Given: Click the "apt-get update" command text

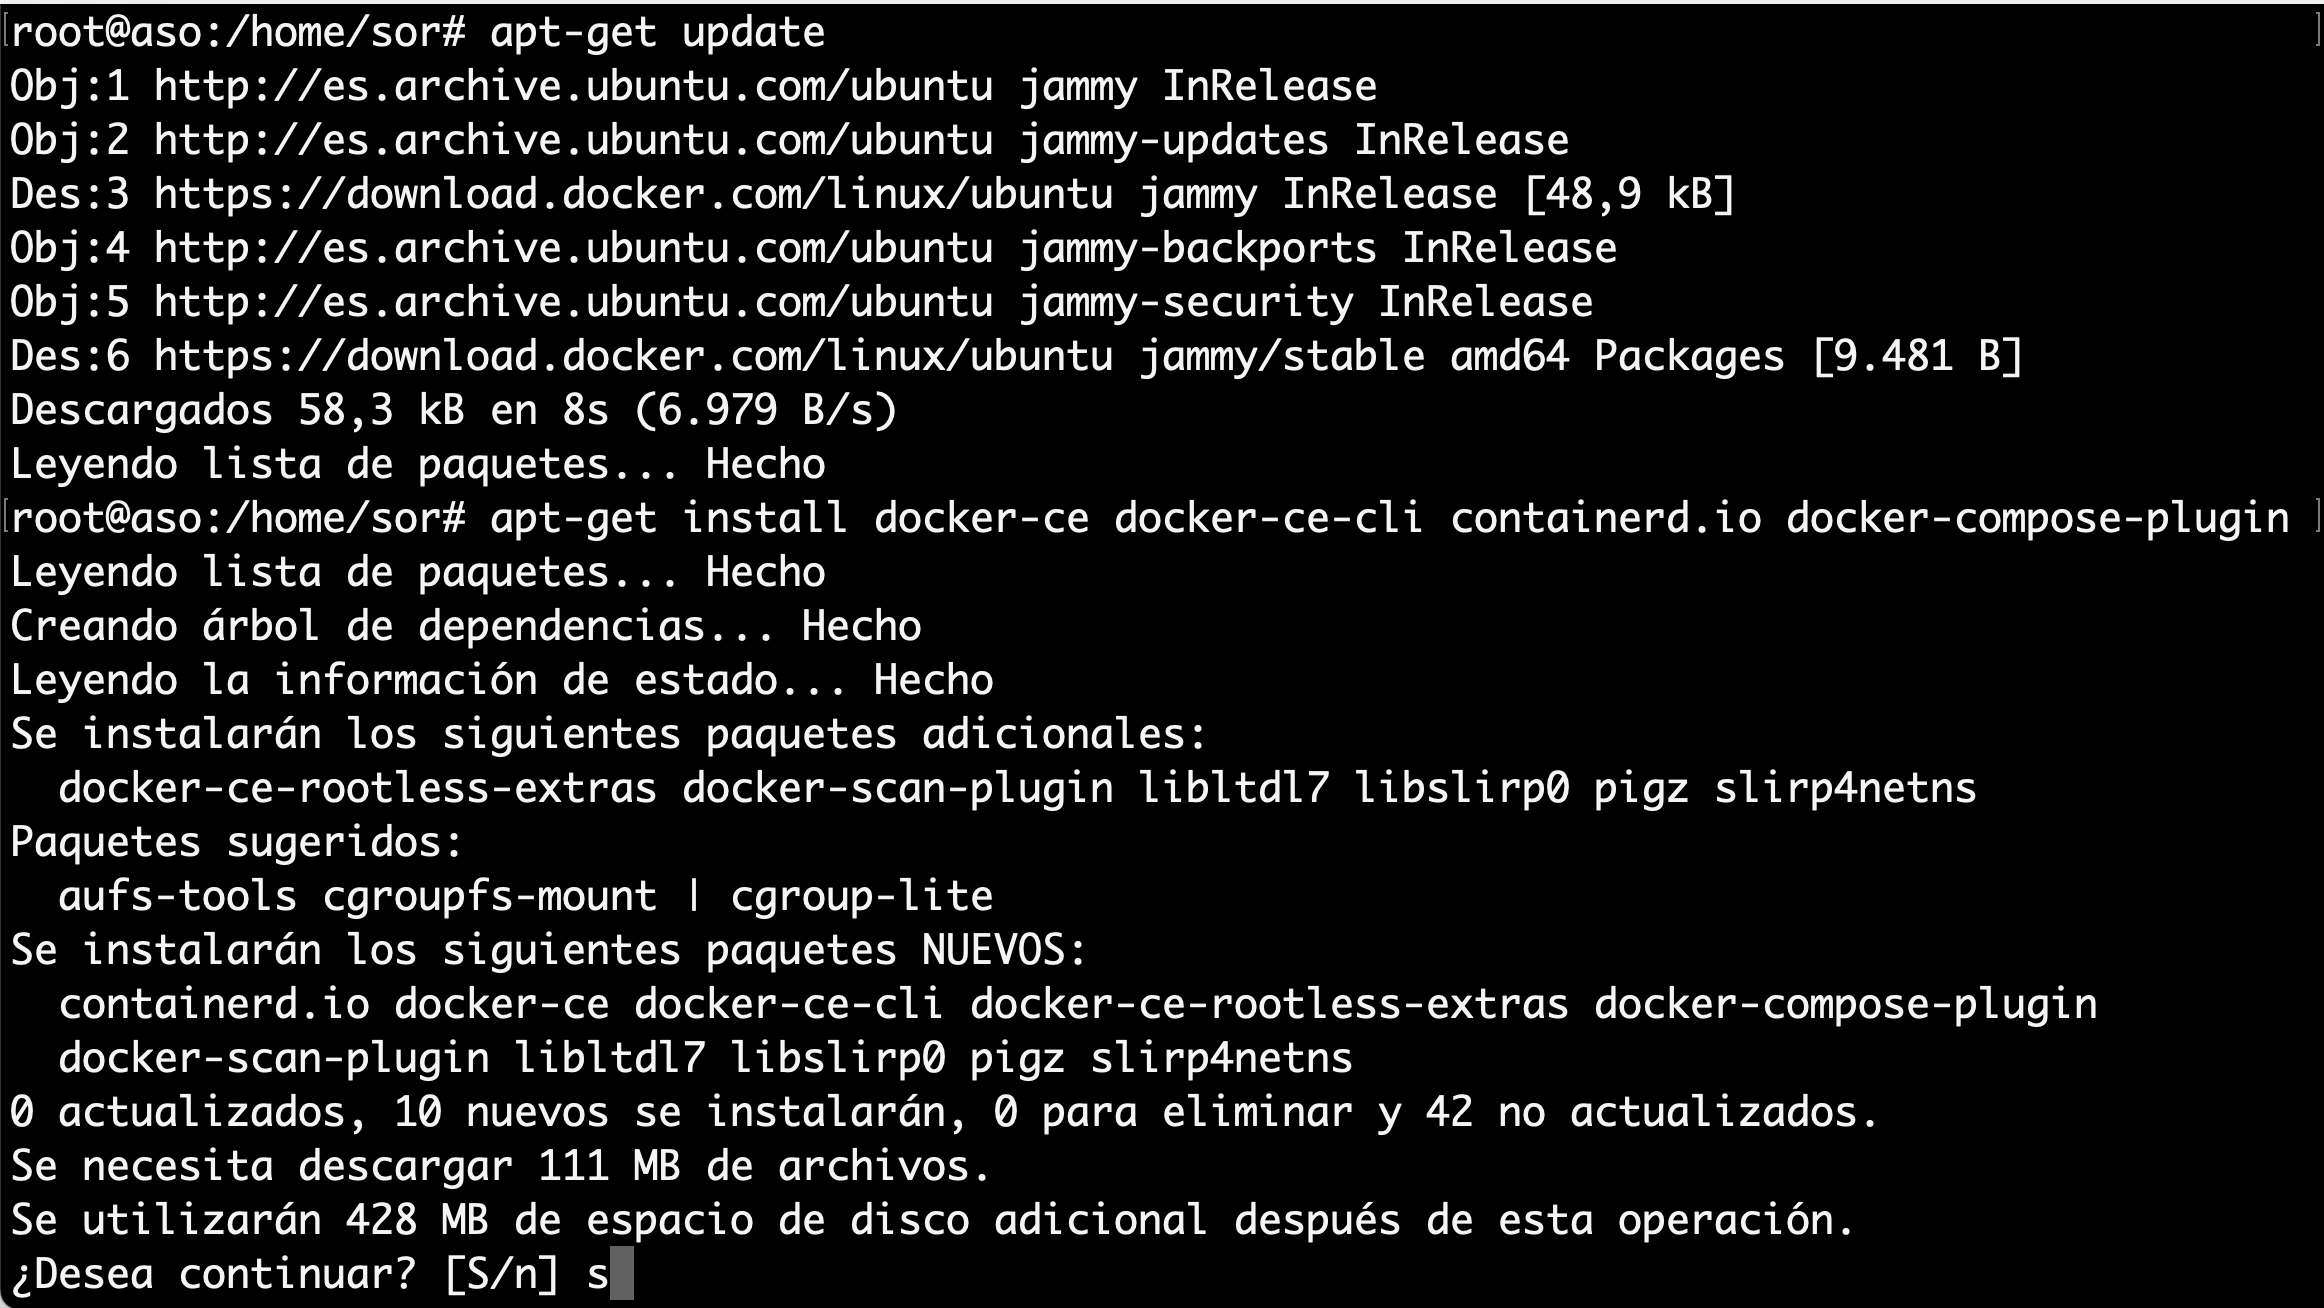Looking at the screenshot, I should (x=657, y=32).
